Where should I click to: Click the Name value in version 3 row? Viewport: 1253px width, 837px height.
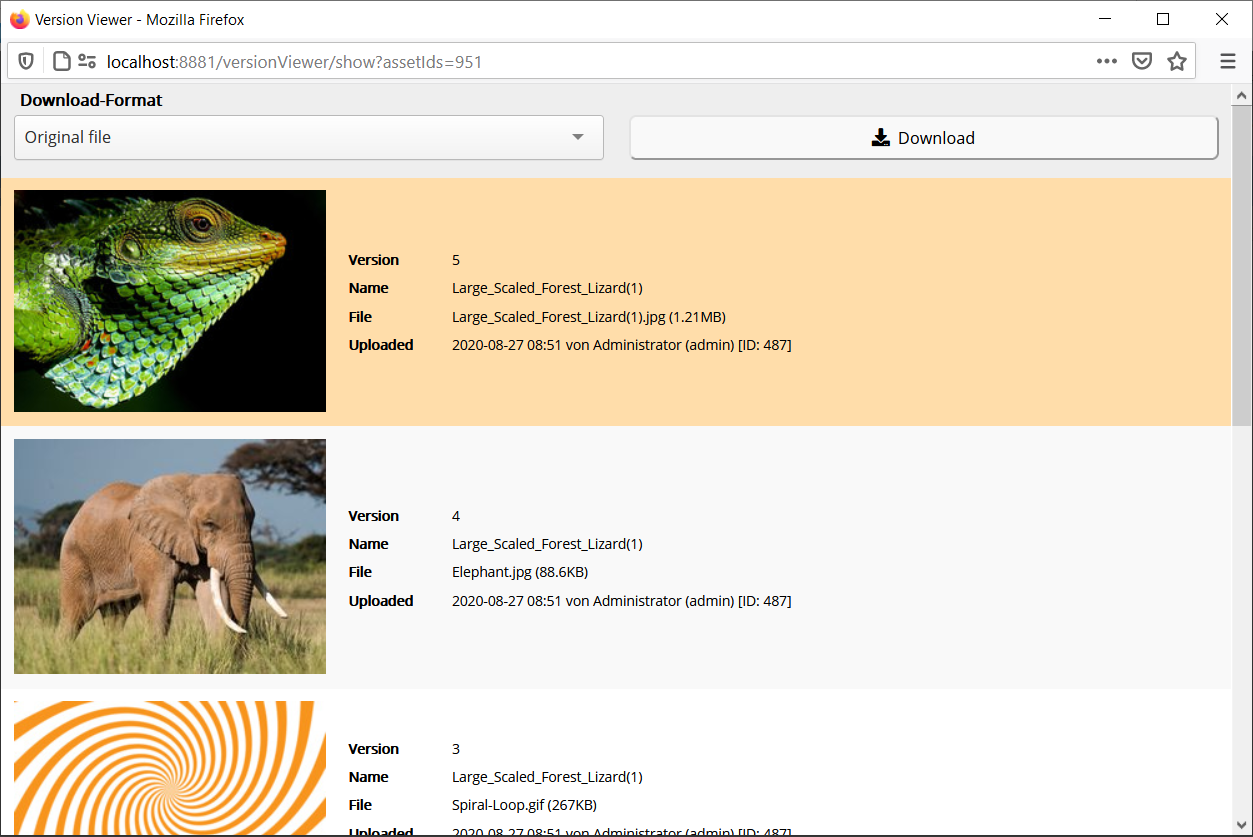547,777
